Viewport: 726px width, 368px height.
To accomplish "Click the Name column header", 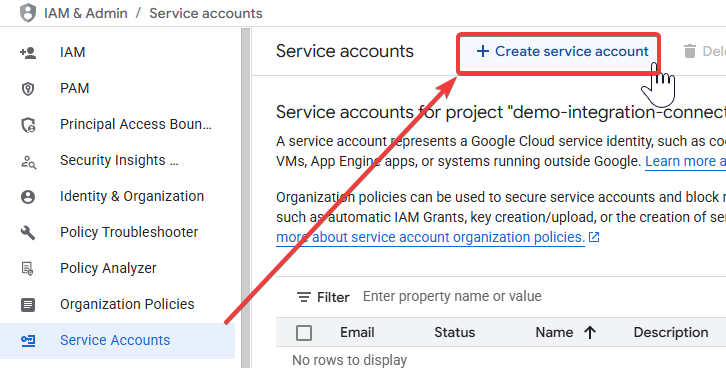I will (554, 332).
